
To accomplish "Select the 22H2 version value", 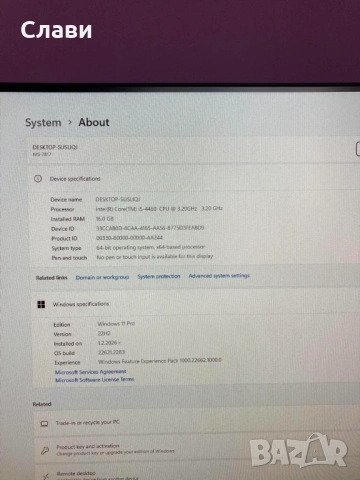I will pos(104,333).
